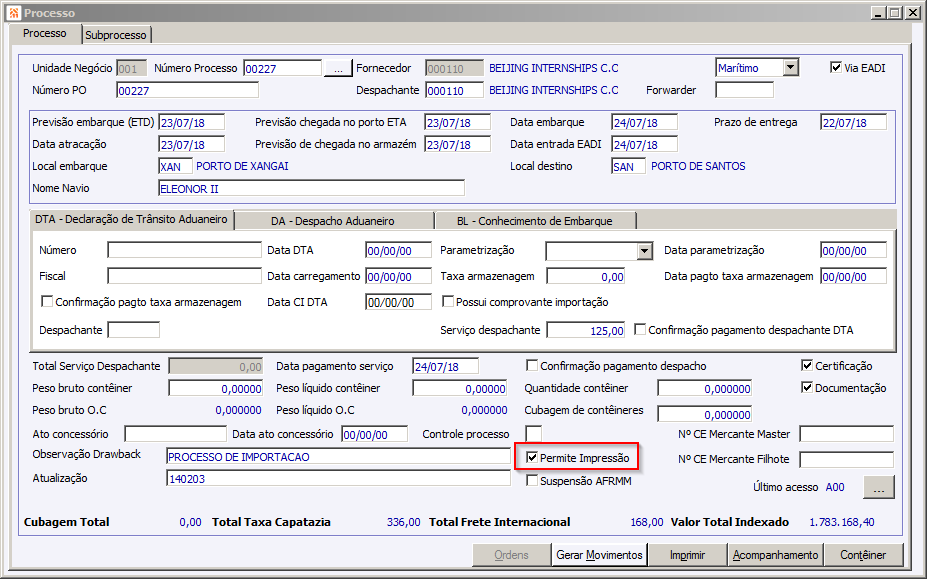This screenshot has height=579, width=927.
Task: Click Previsão chegada no porto ETA field
Action: coord(458,122)
